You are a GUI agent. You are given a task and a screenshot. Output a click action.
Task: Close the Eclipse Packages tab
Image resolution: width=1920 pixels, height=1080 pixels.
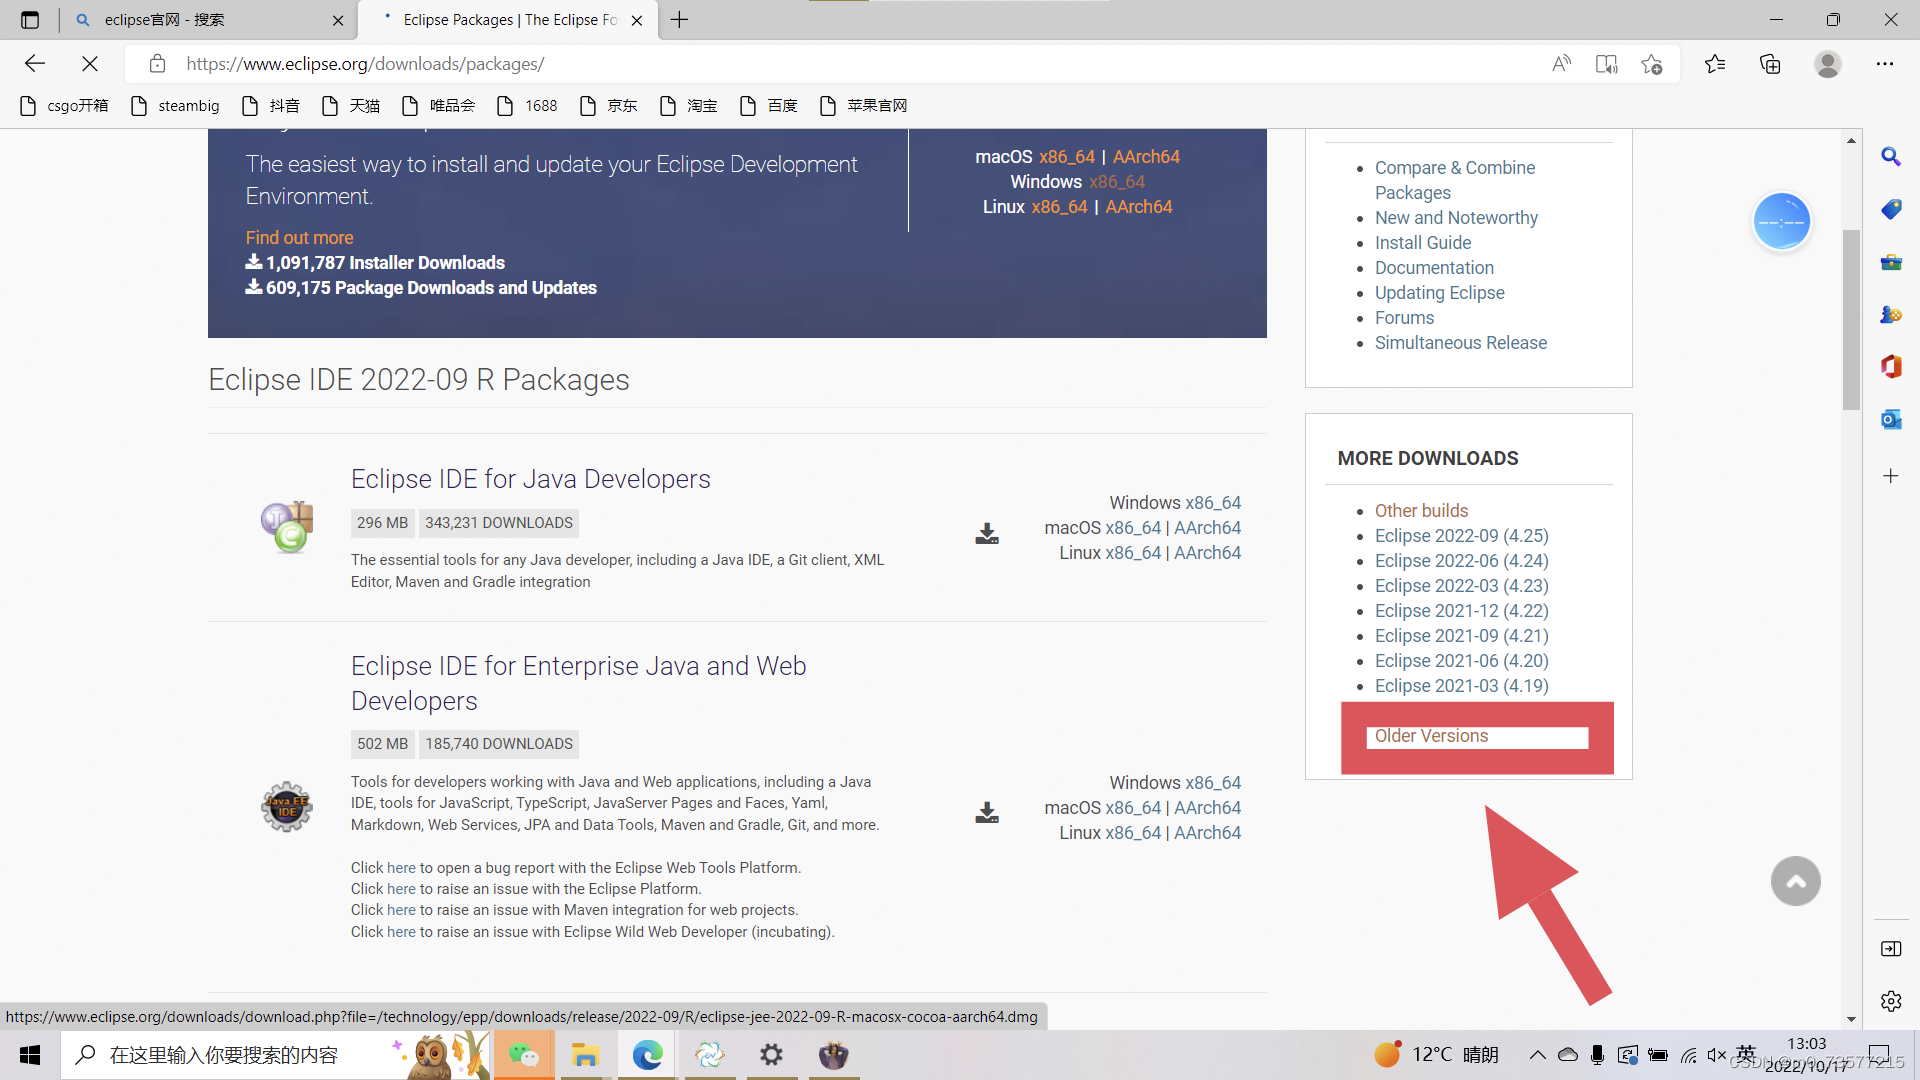pos(637,20)
